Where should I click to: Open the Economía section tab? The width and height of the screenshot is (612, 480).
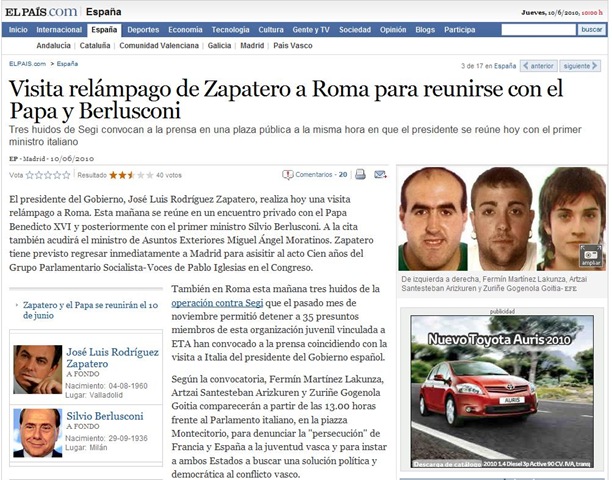click(x=185, y=30)
